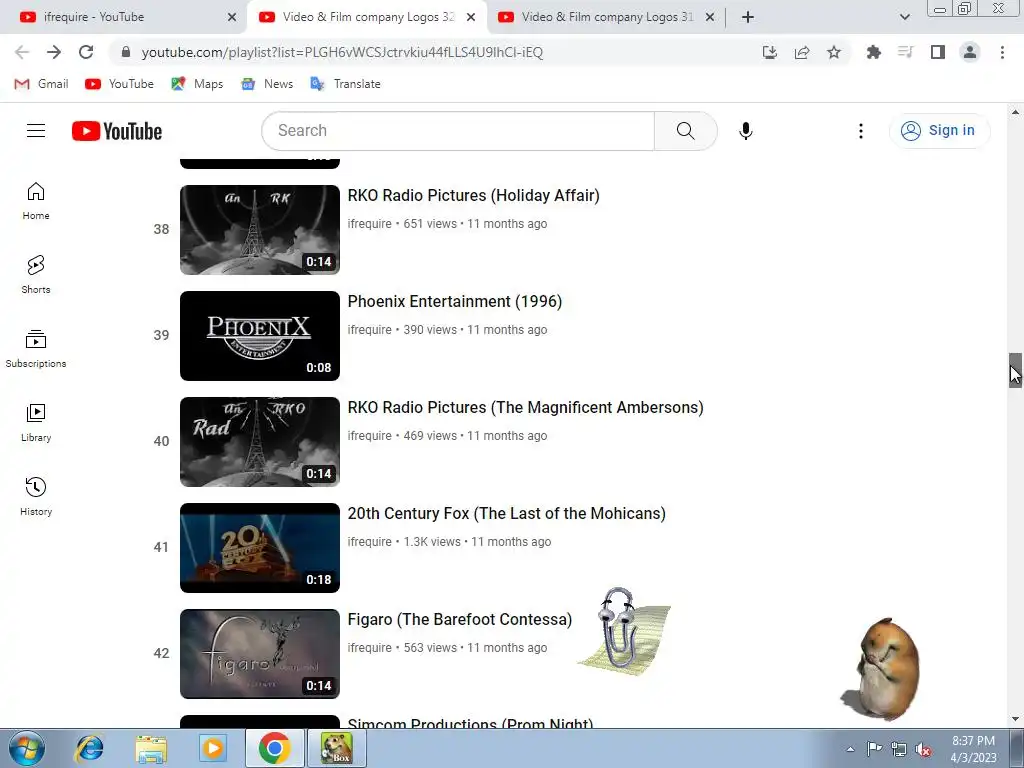Open Chrome three-dot menu
The width and height of the screenshot is (1024, 768).
pos(1002,52)
